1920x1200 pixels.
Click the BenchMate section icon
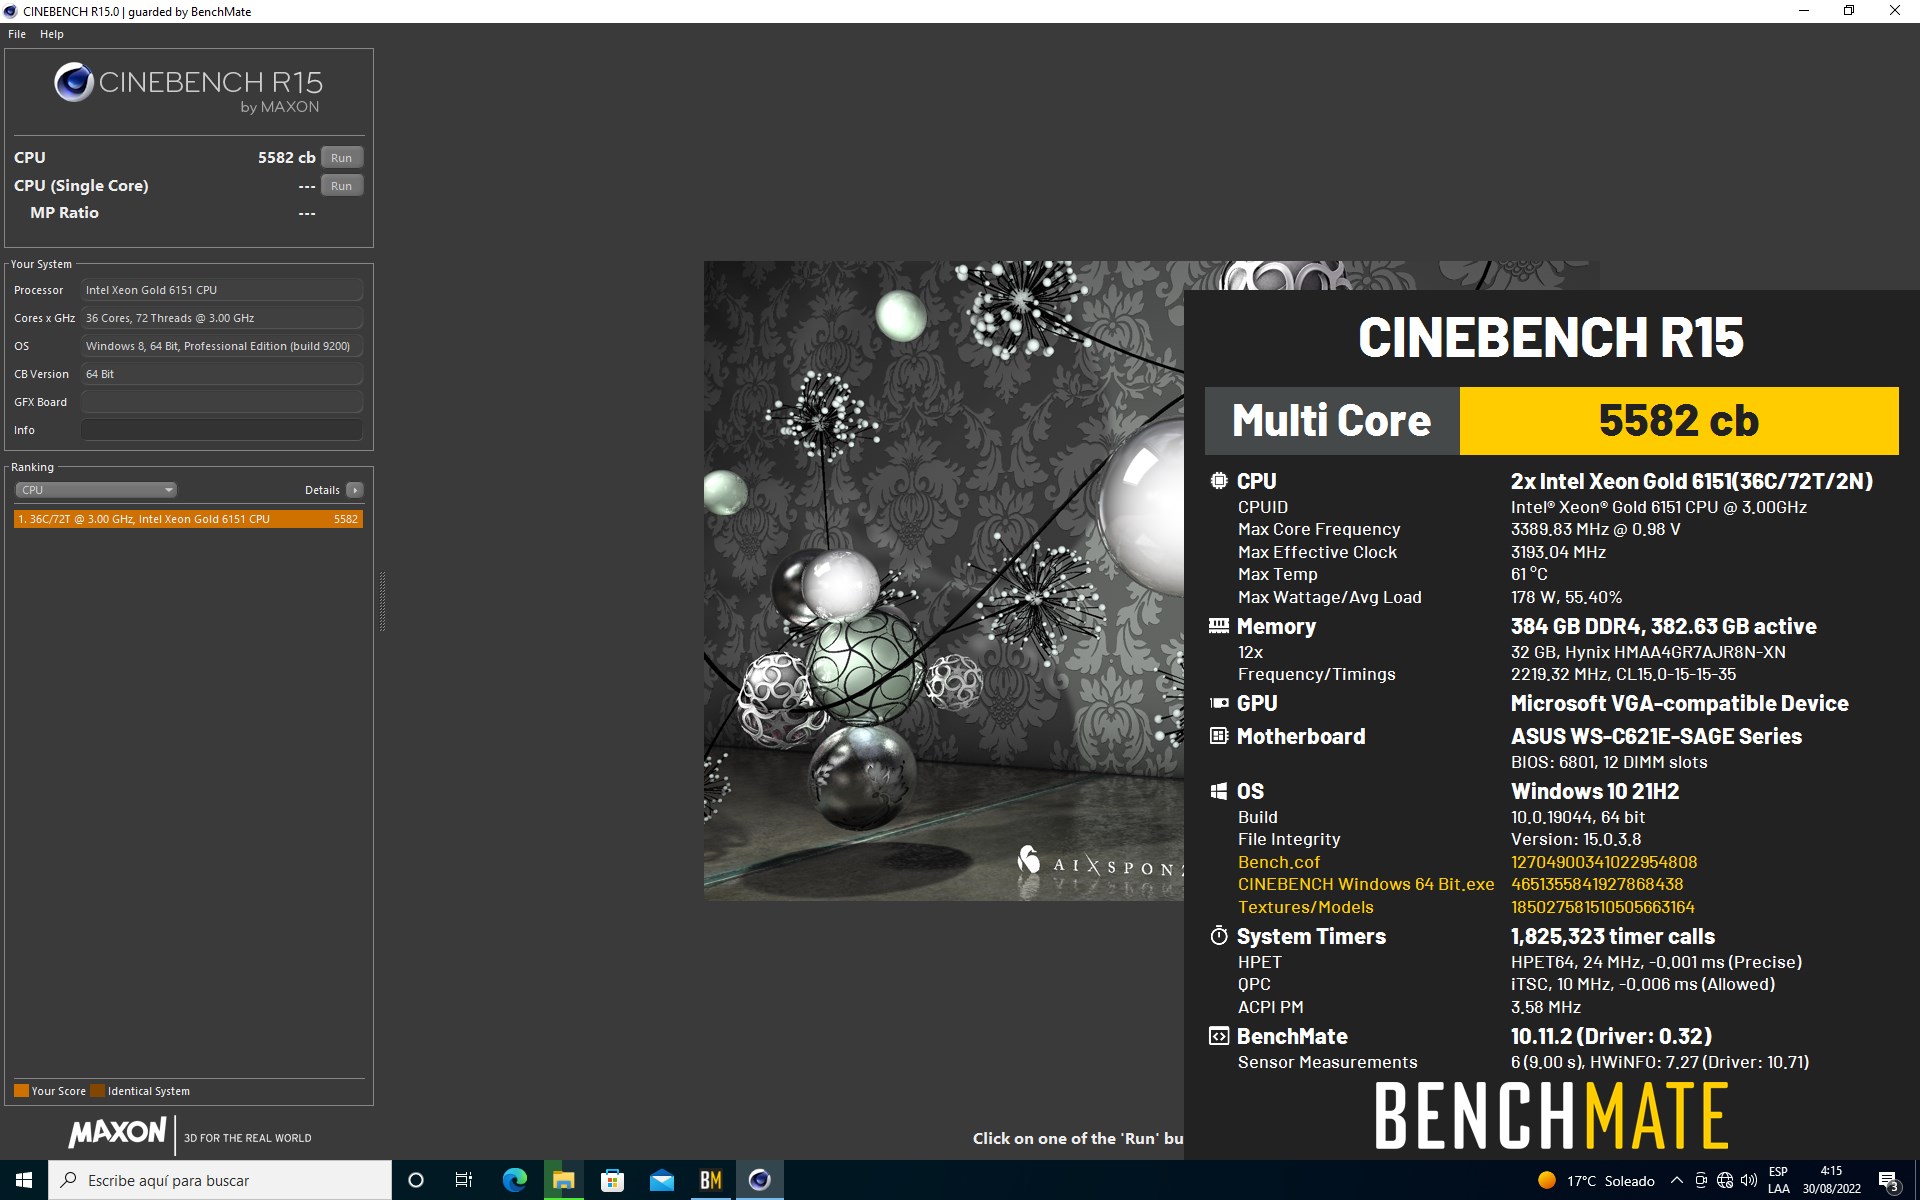tap(1218, 1036)
